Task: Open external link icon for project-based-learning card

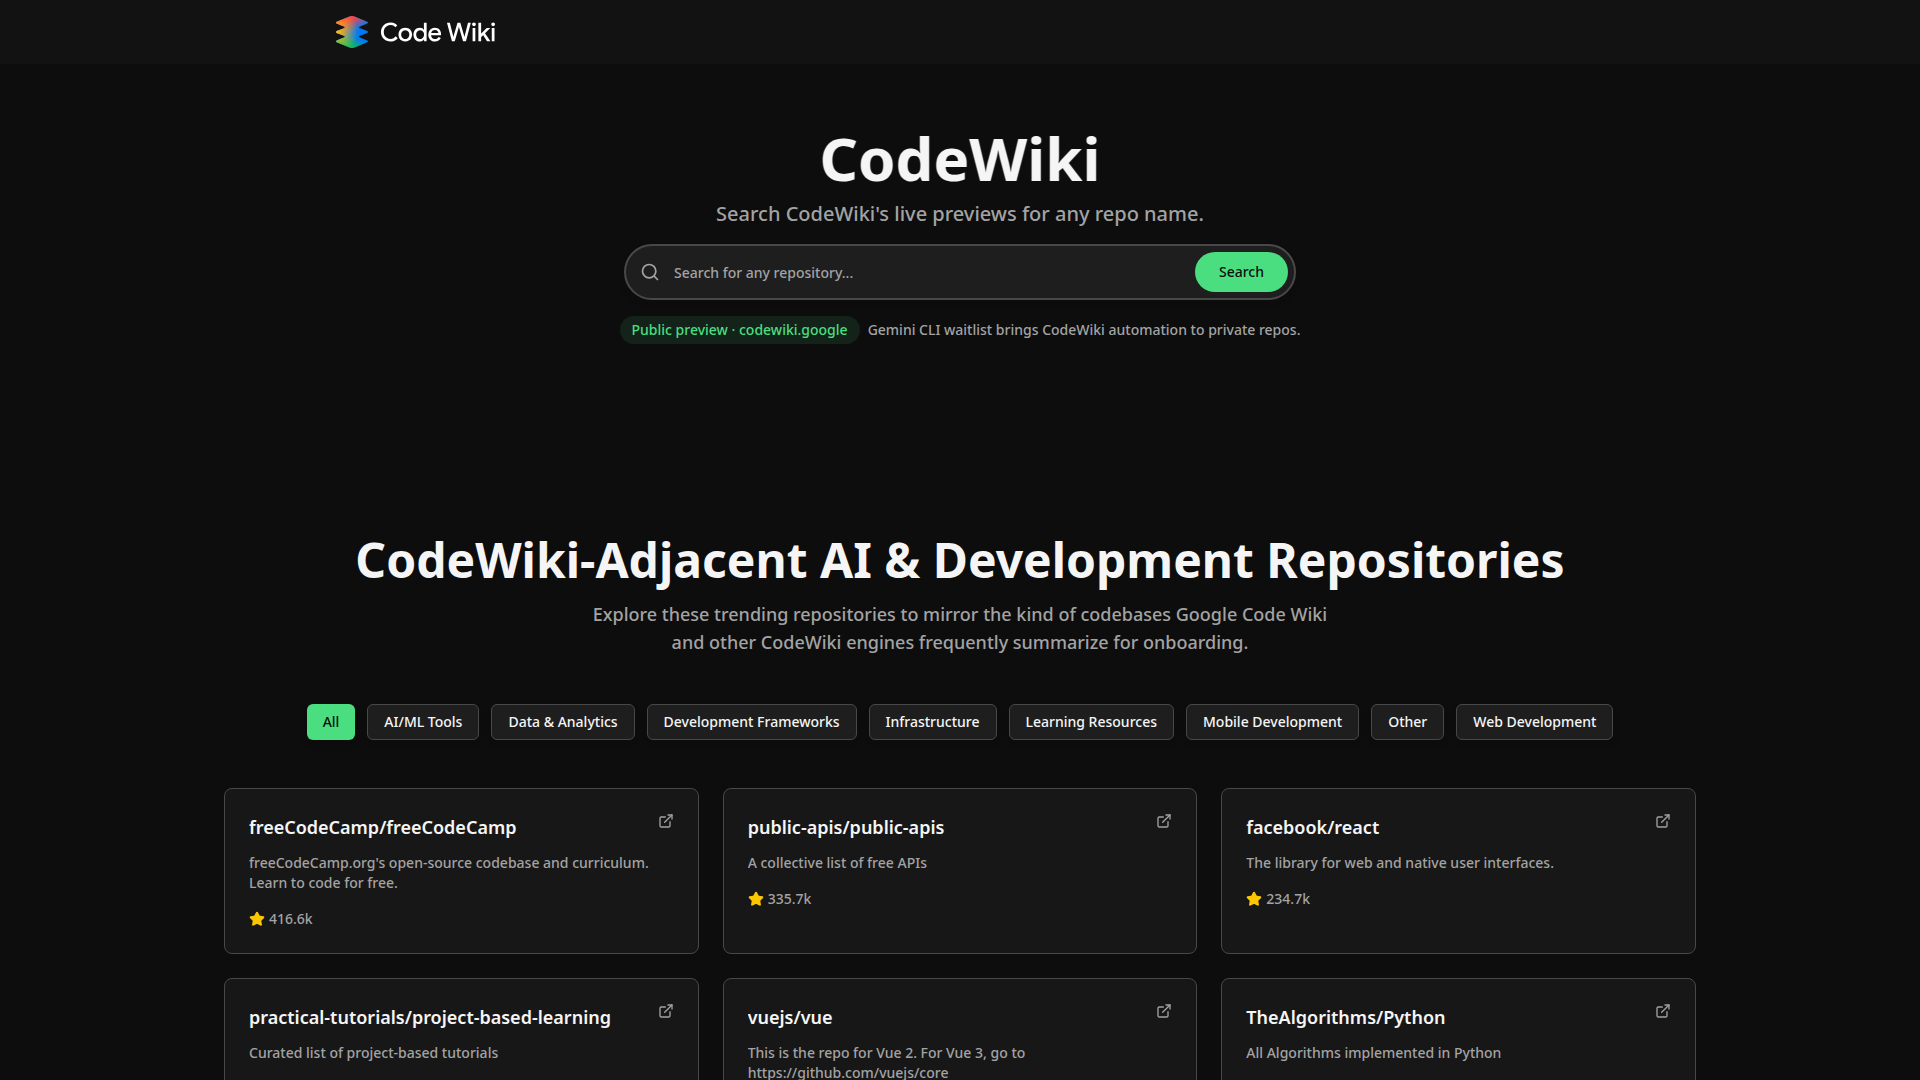Action: point(666,1011)
